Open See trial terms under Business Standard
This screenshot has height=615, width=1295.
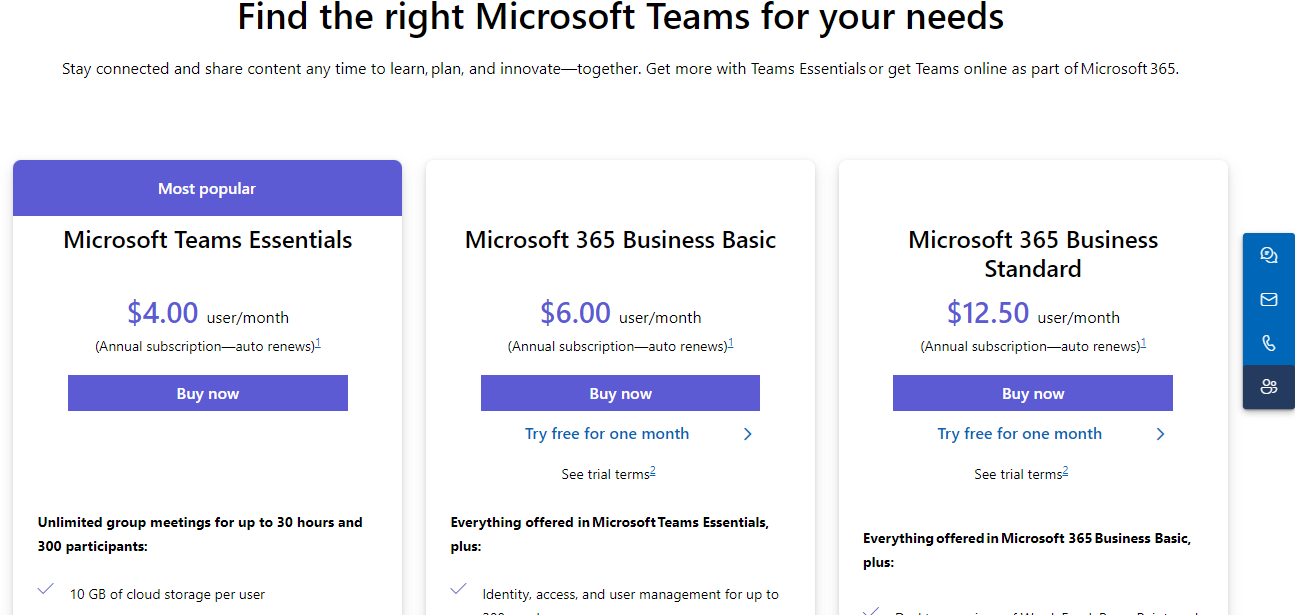point(1018,473)
